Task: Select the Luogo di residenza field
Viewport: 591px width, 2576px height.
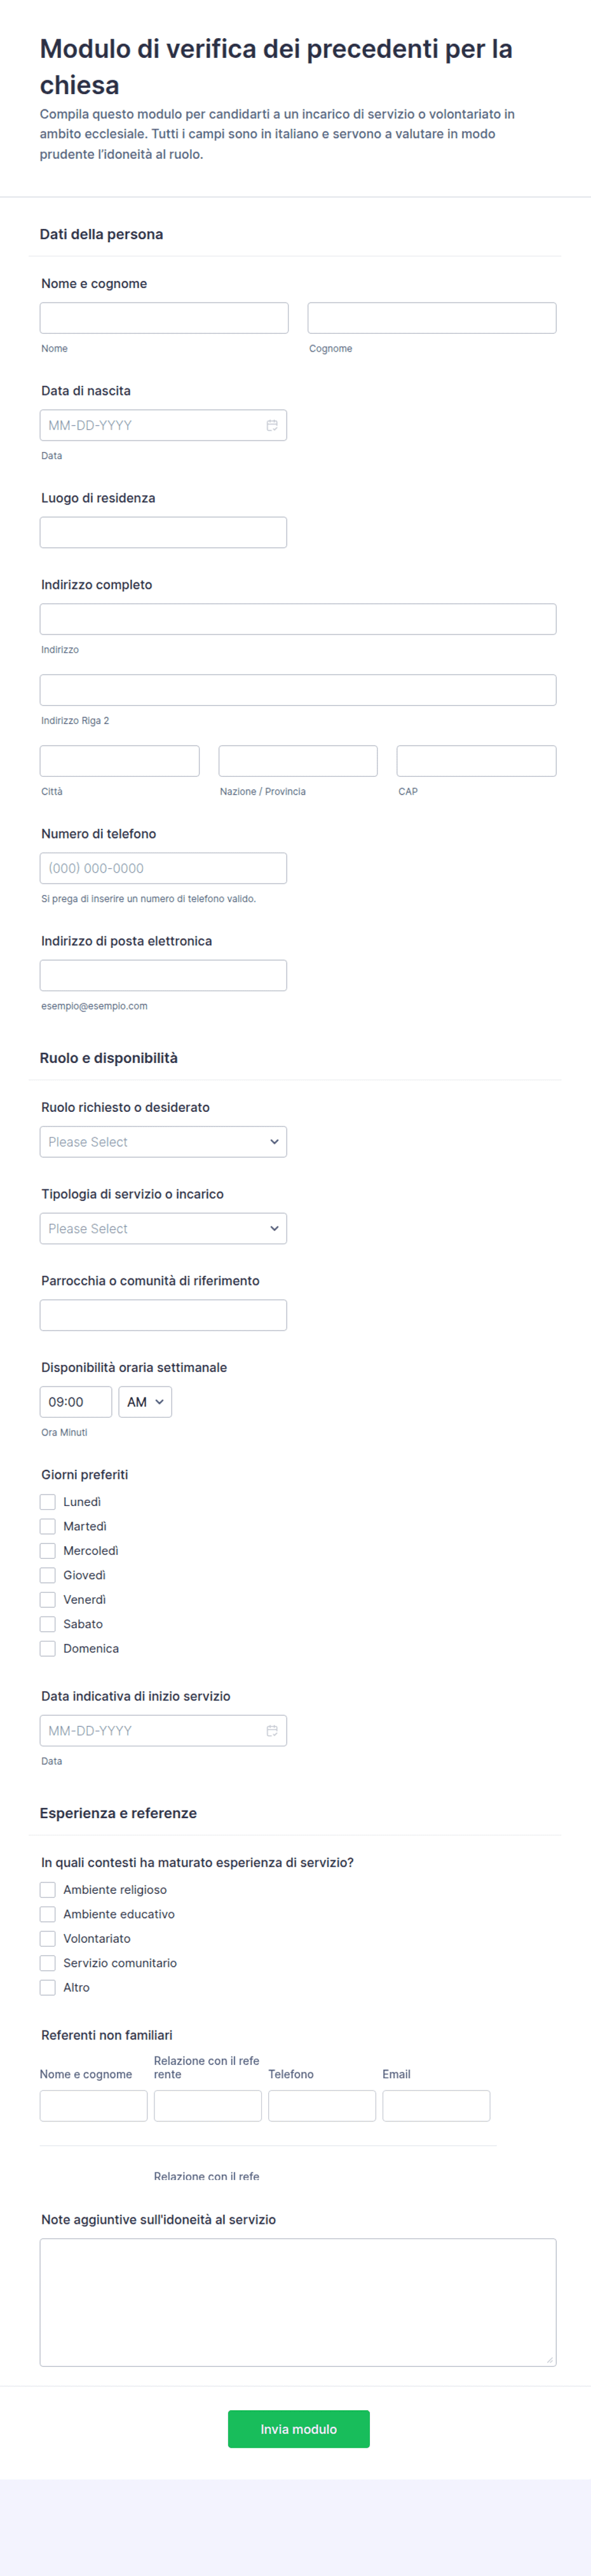Action: 163,532
